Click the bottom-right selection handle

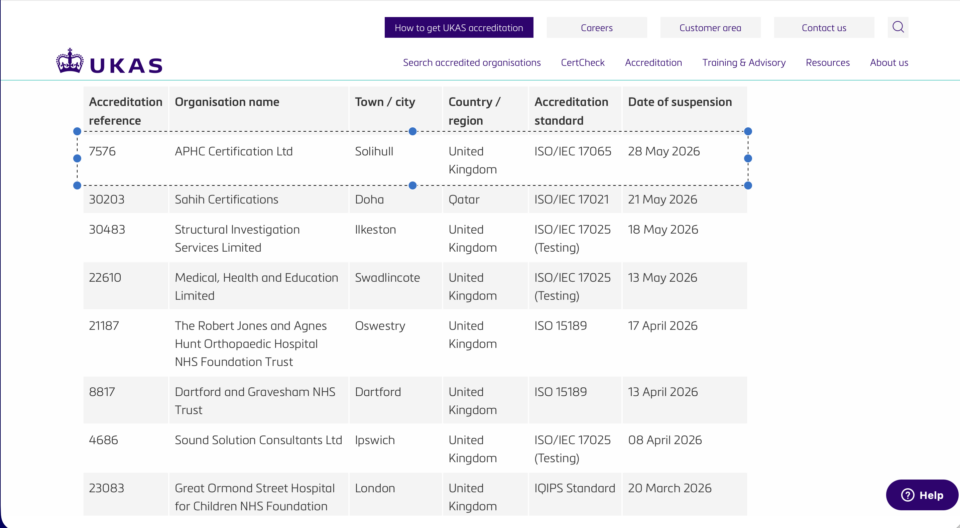[x=748, y=185]
